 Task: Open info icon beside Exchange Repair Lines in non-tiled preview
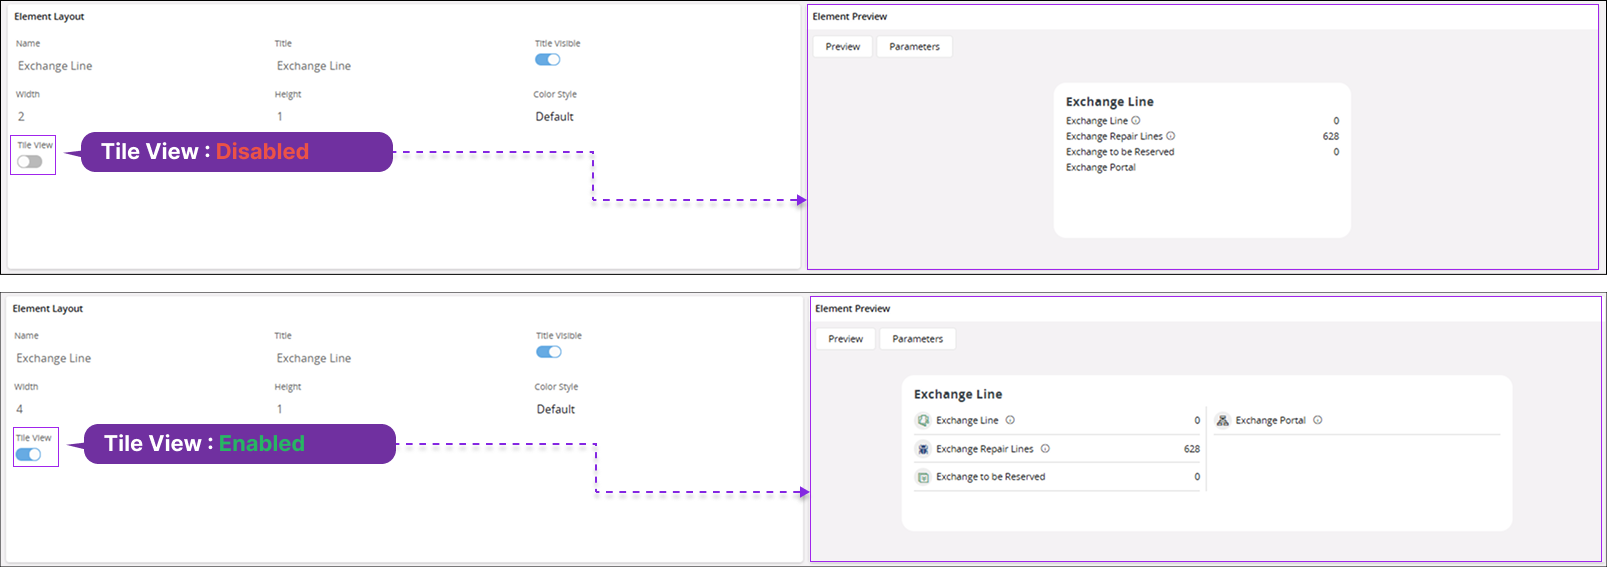[1171, 136]
